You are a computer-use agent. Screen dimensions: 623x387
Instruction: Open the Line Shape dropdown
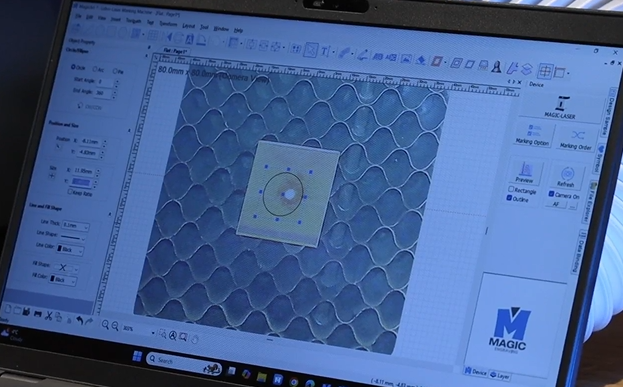[x=72, y=238]
